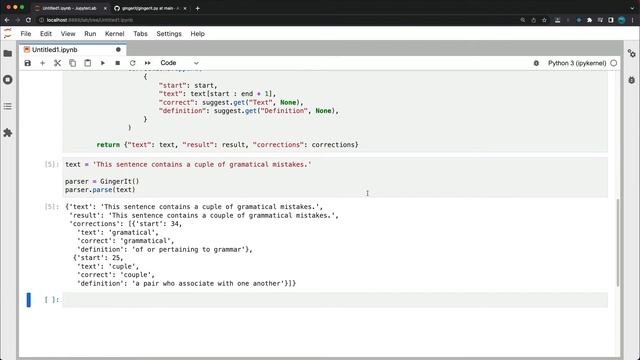The image size is (640, 360).
Task: Click the empty notebook cell input
Action: tap(335, 300)
